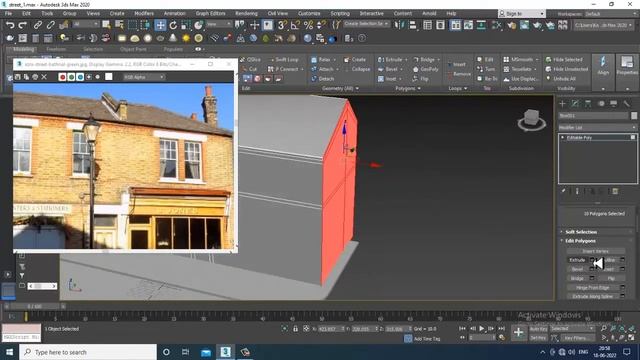Open the Create Selection Set dropdown

pyautogui.click(x=366, y=24)
